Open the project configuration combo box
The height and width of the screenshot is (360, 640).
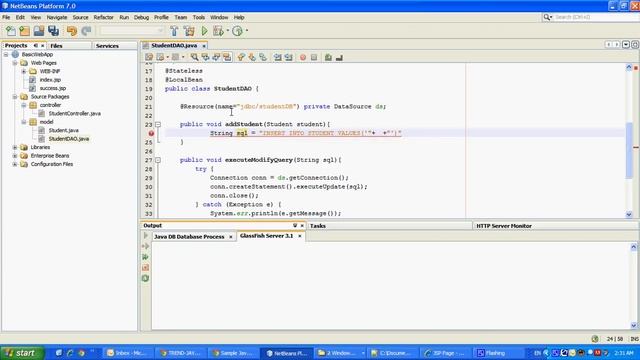click(x=131, y=31)
